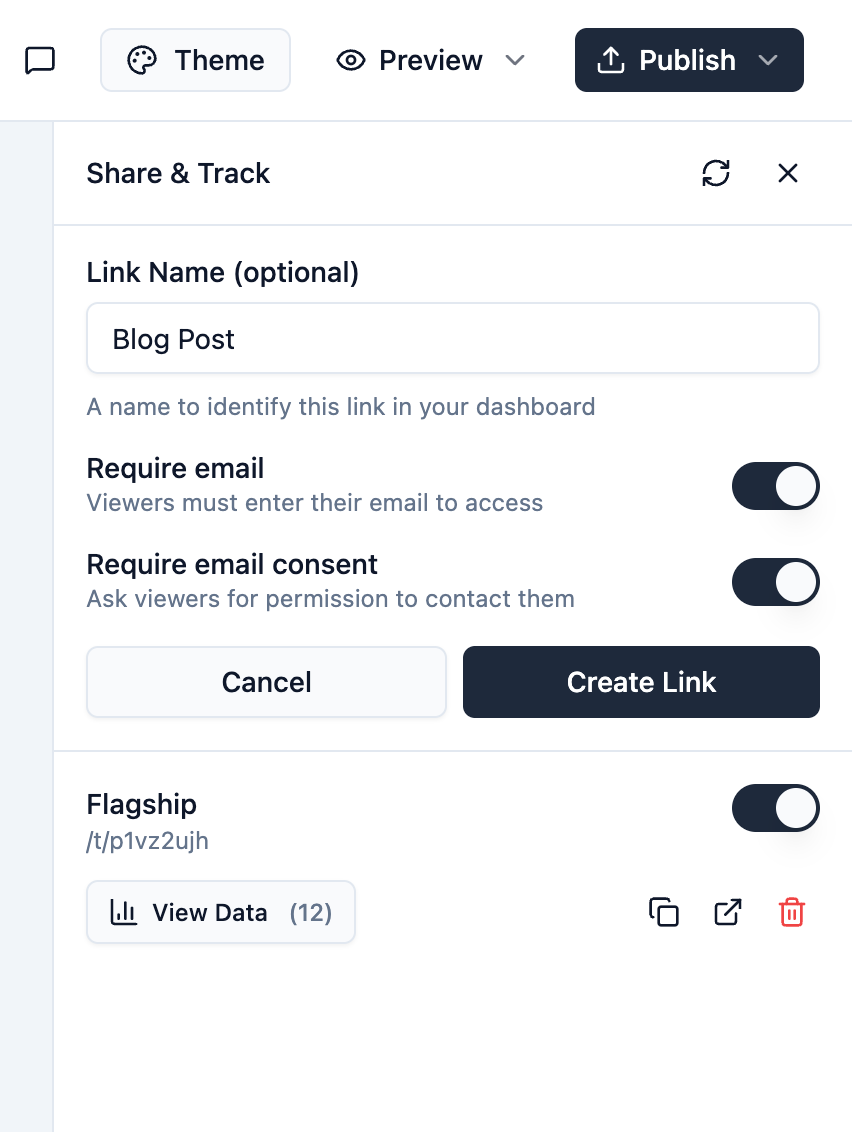Click the Publish upload icon
The image size is (852, 1132).
(611, 59)
